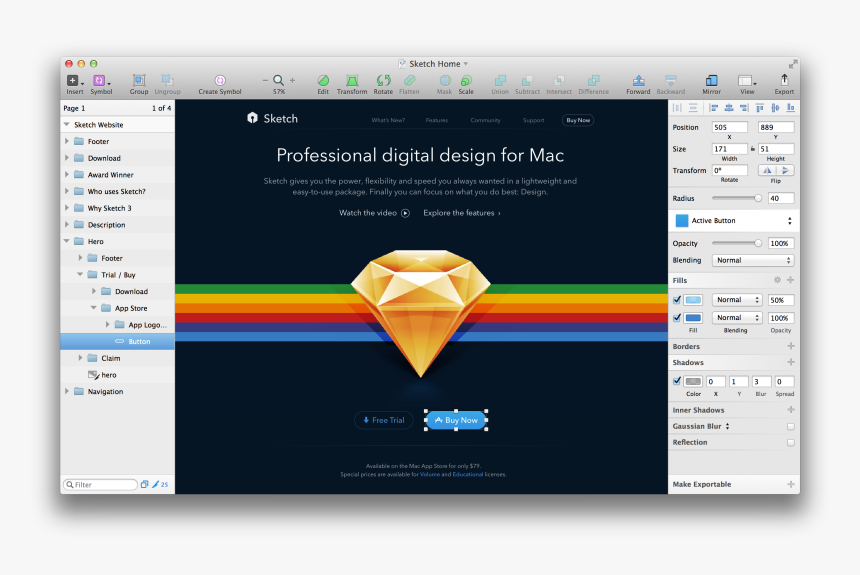
Task: Click the Export toolbar icon
Action: [784, 80]
